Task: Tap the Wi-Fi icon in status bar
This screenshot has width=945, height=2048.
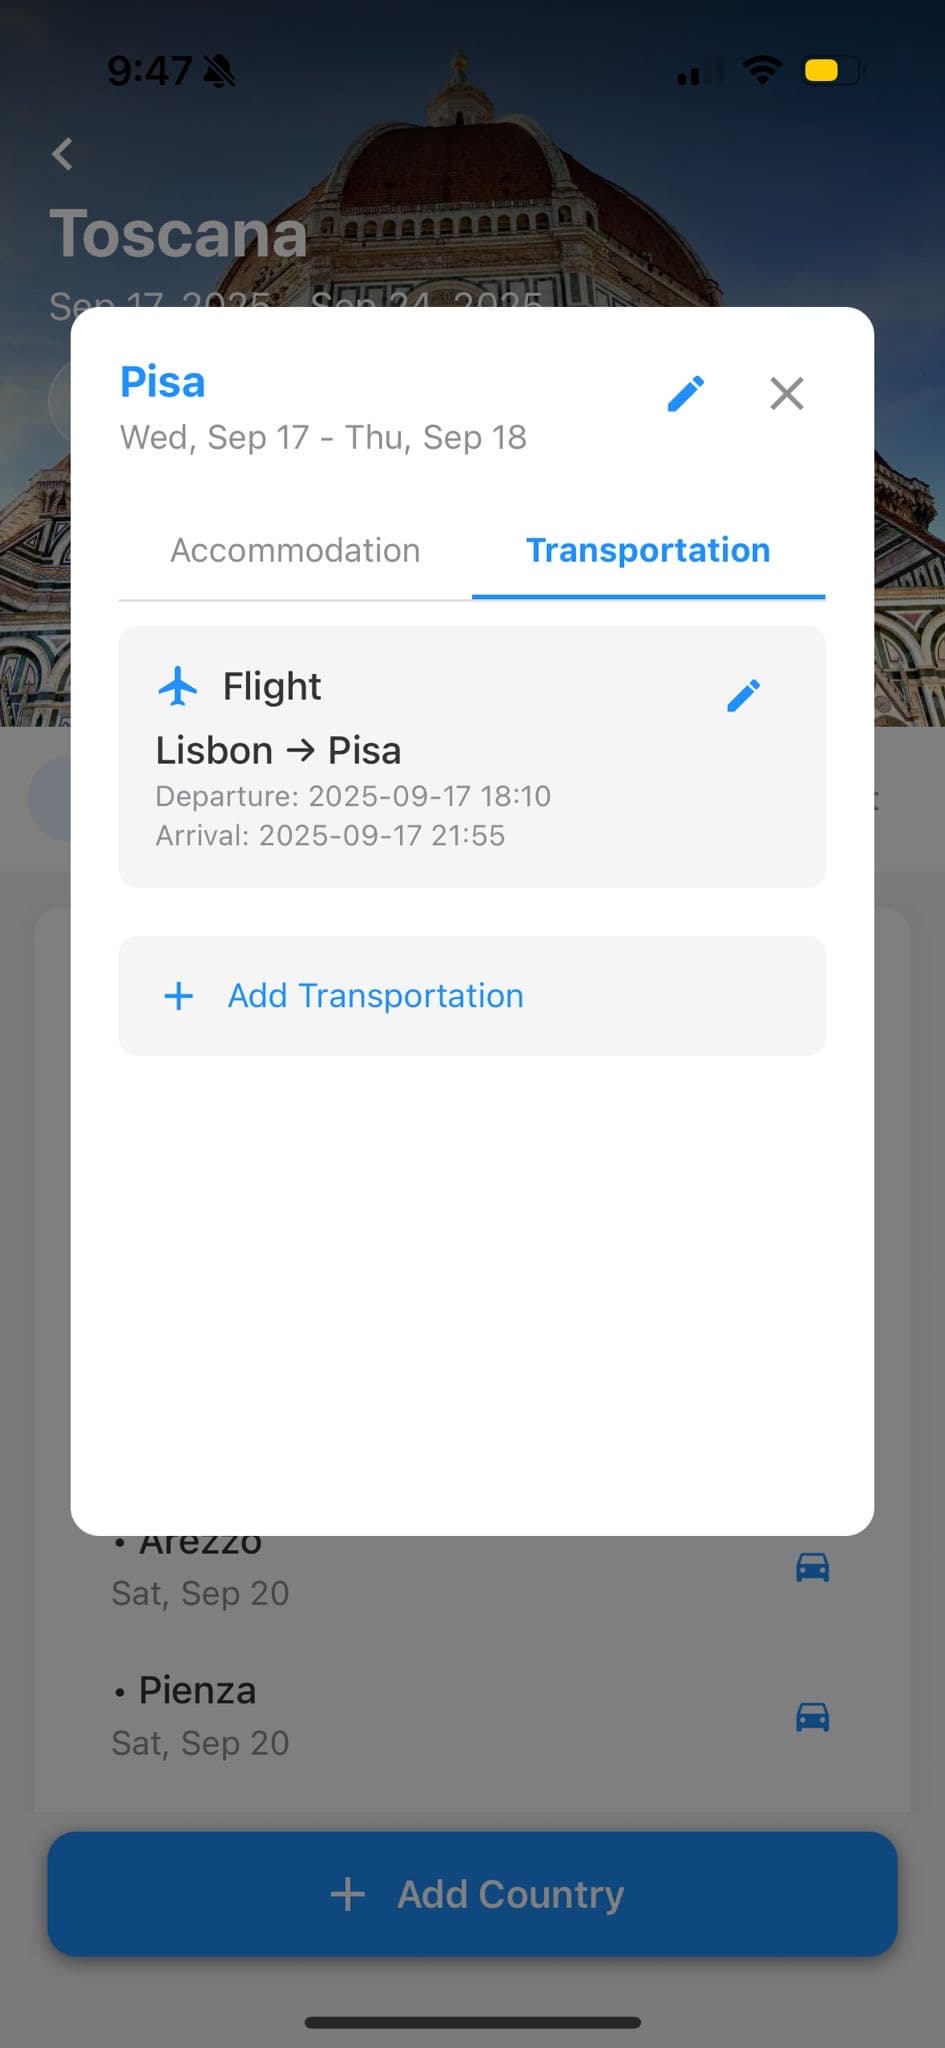Action: point(762,70)
